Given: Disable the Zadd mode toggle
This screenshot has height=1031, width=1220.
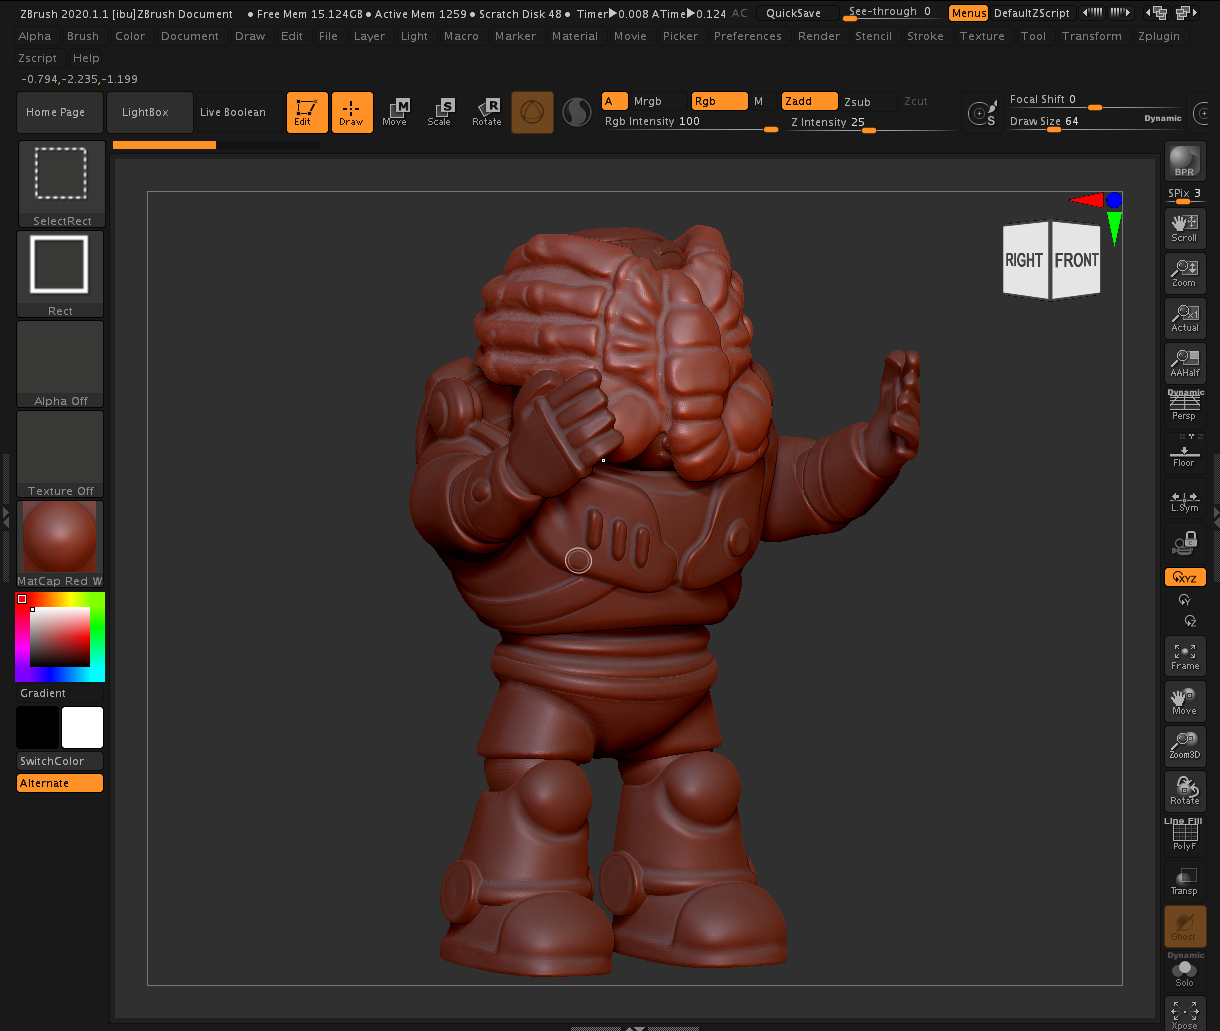Looking at the screenshot, I should (x=809, y=101).
